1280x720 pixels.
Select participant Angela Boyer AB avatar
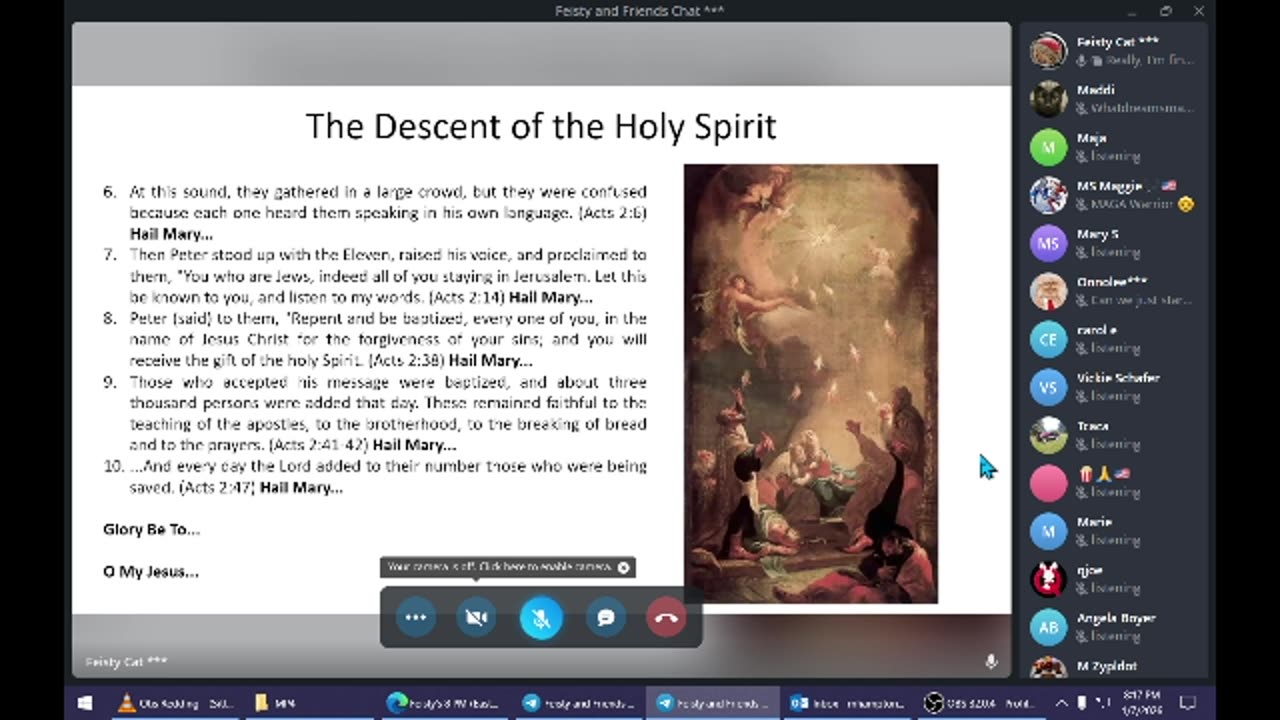click(x=1048, y=627)
